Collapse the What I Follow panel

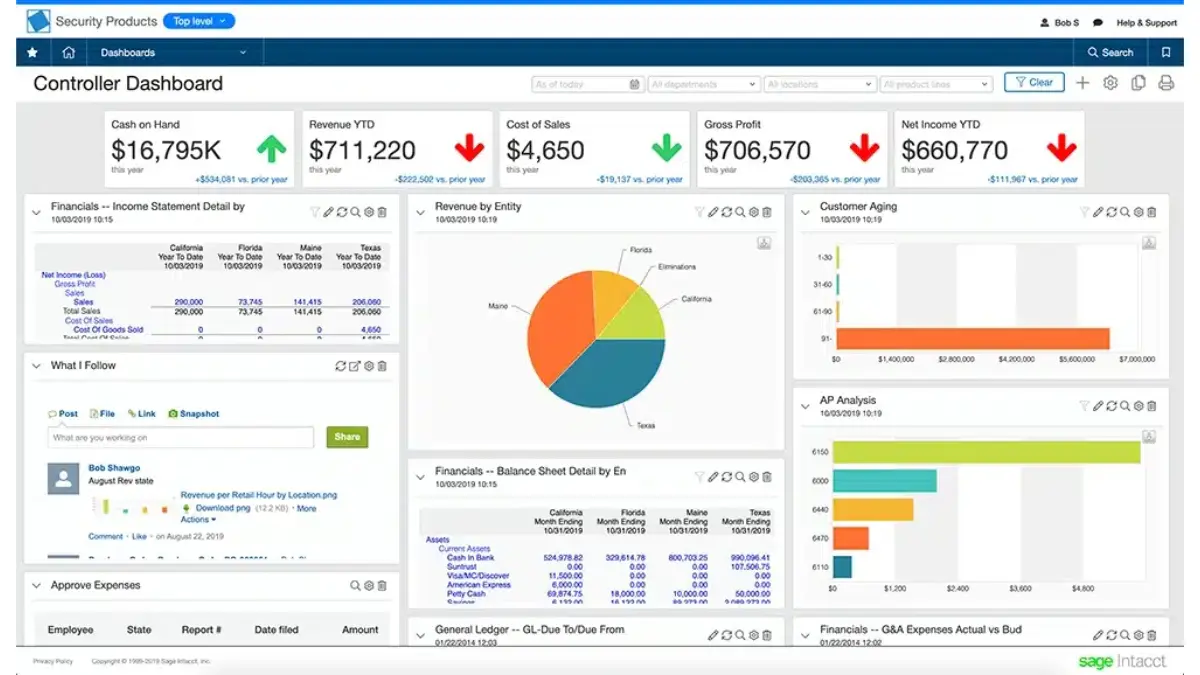click(x=37, y=366)
